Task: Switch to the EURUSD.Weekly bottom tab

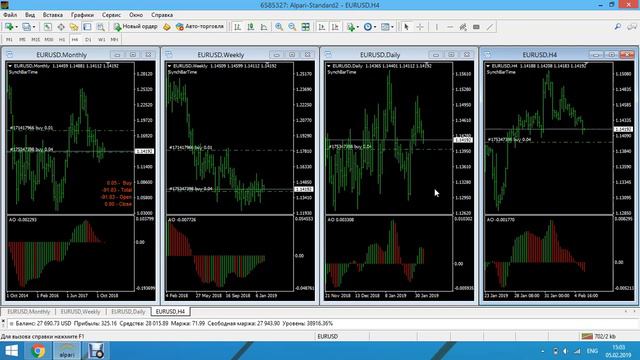Action: (80, 311)
